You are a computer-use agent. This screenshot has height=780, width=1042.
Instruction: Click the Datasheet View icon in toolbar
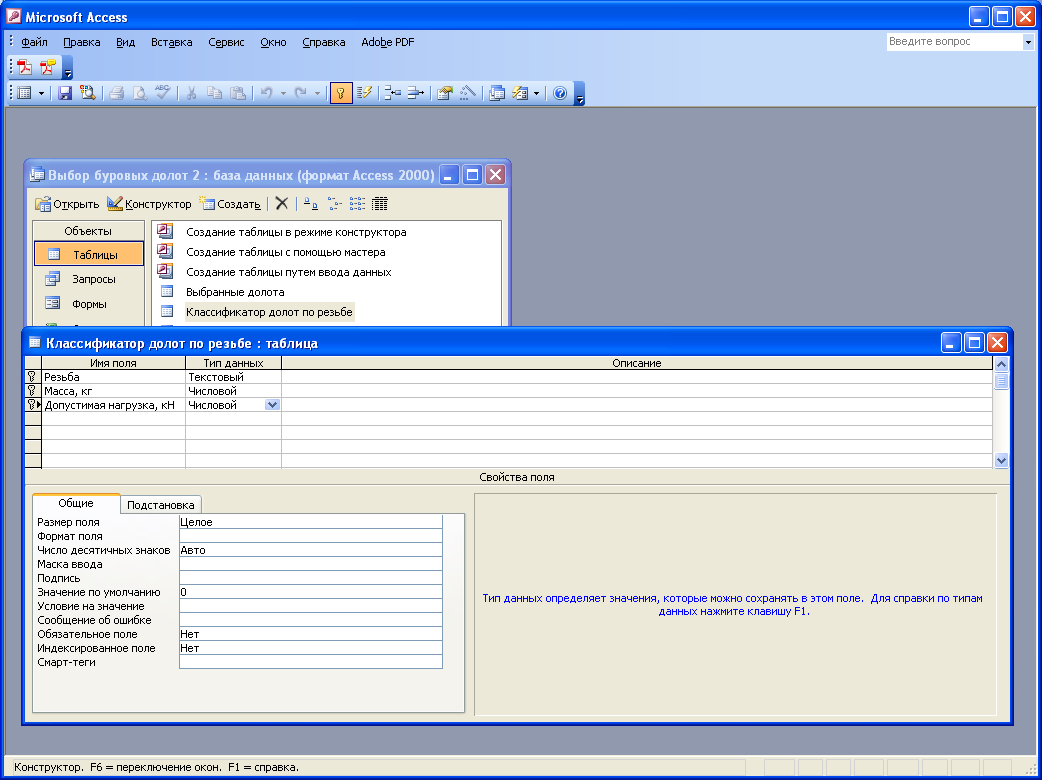[25, 93]
